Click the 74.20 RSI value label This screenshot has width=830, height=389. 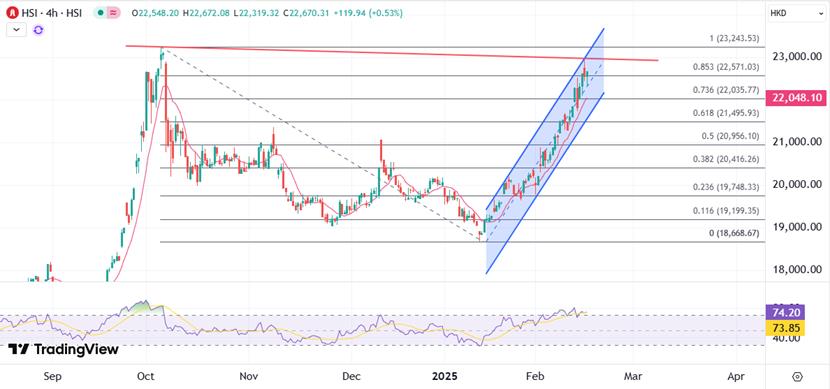(x=785, y=312)
